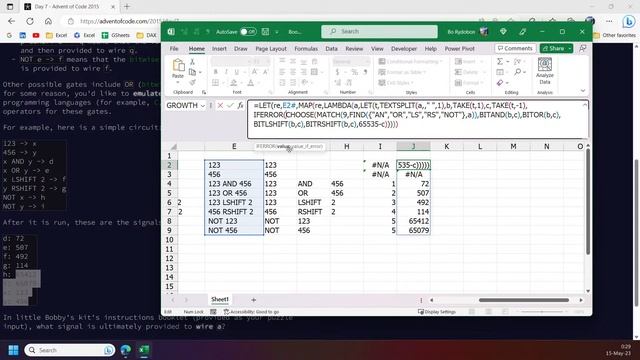Click the Find & Select magnifier icon

point(518,72)
